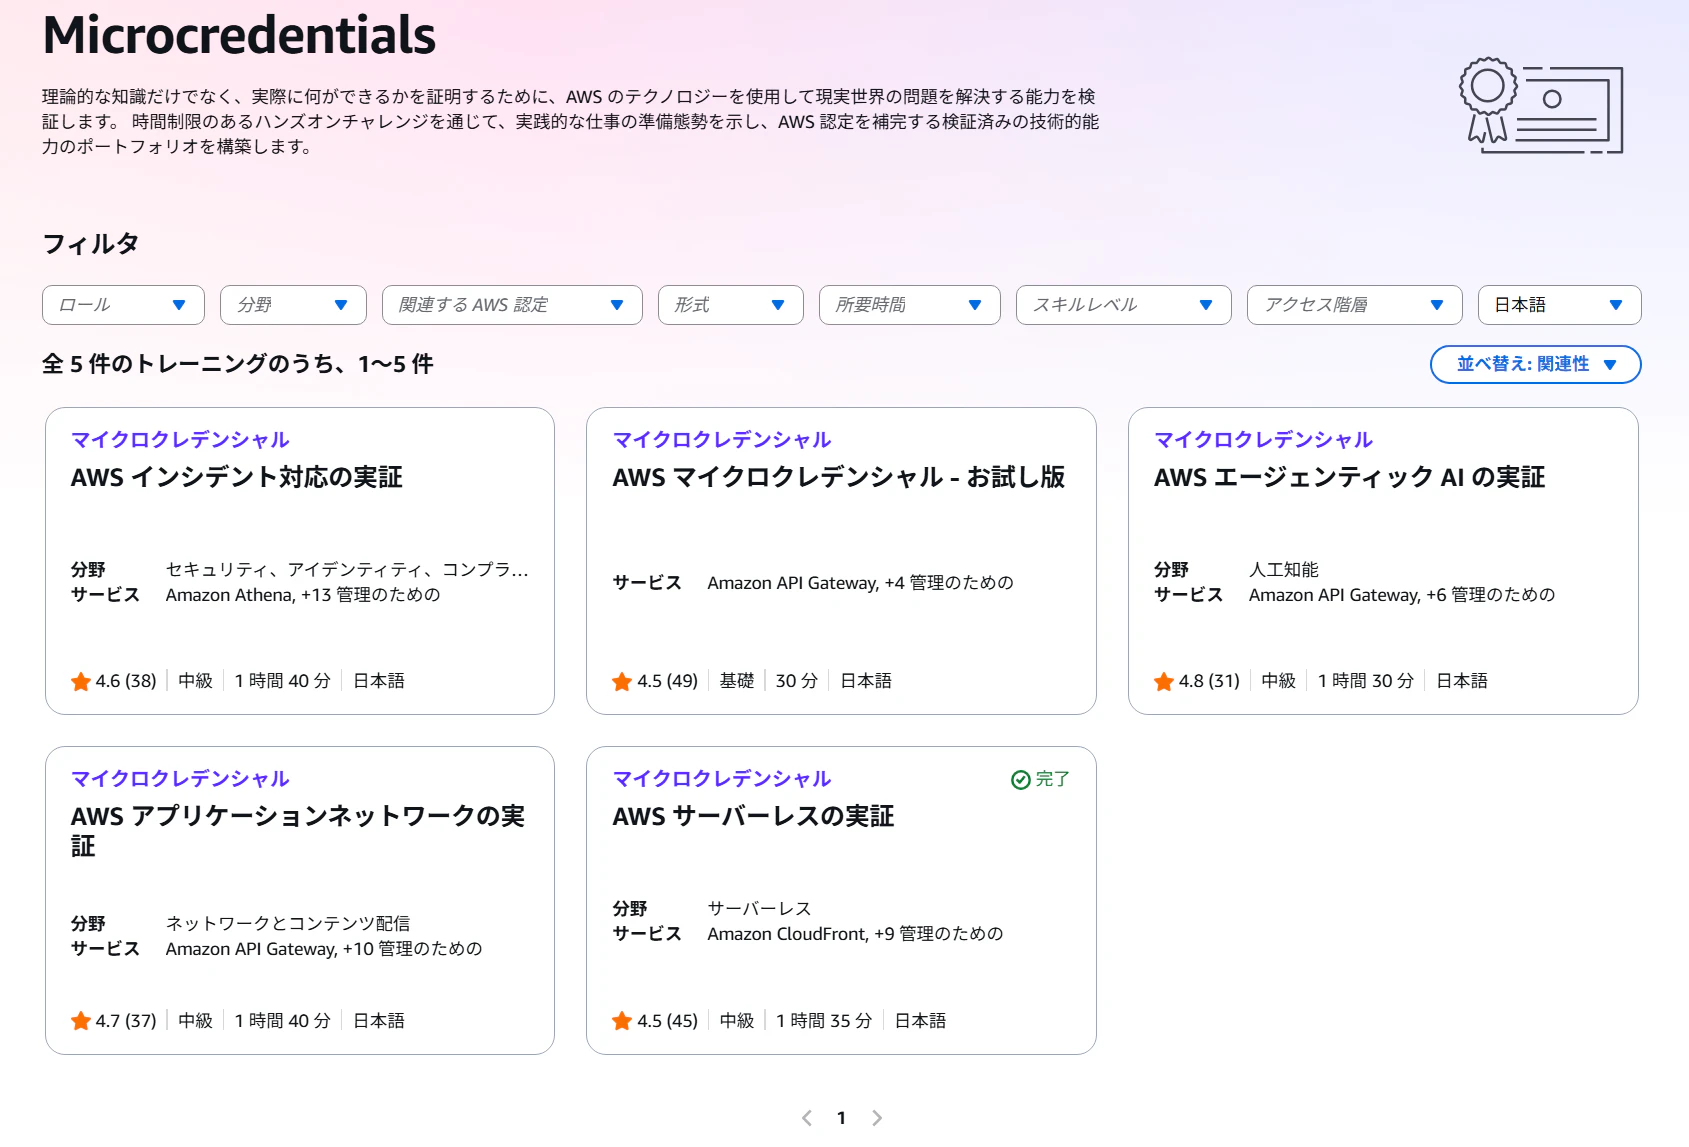Click Amazon API Gateway, +6 管理のための text
Image resolution: width=1689 pixels, height=1147 pixels.
(x=1402, y=595)
